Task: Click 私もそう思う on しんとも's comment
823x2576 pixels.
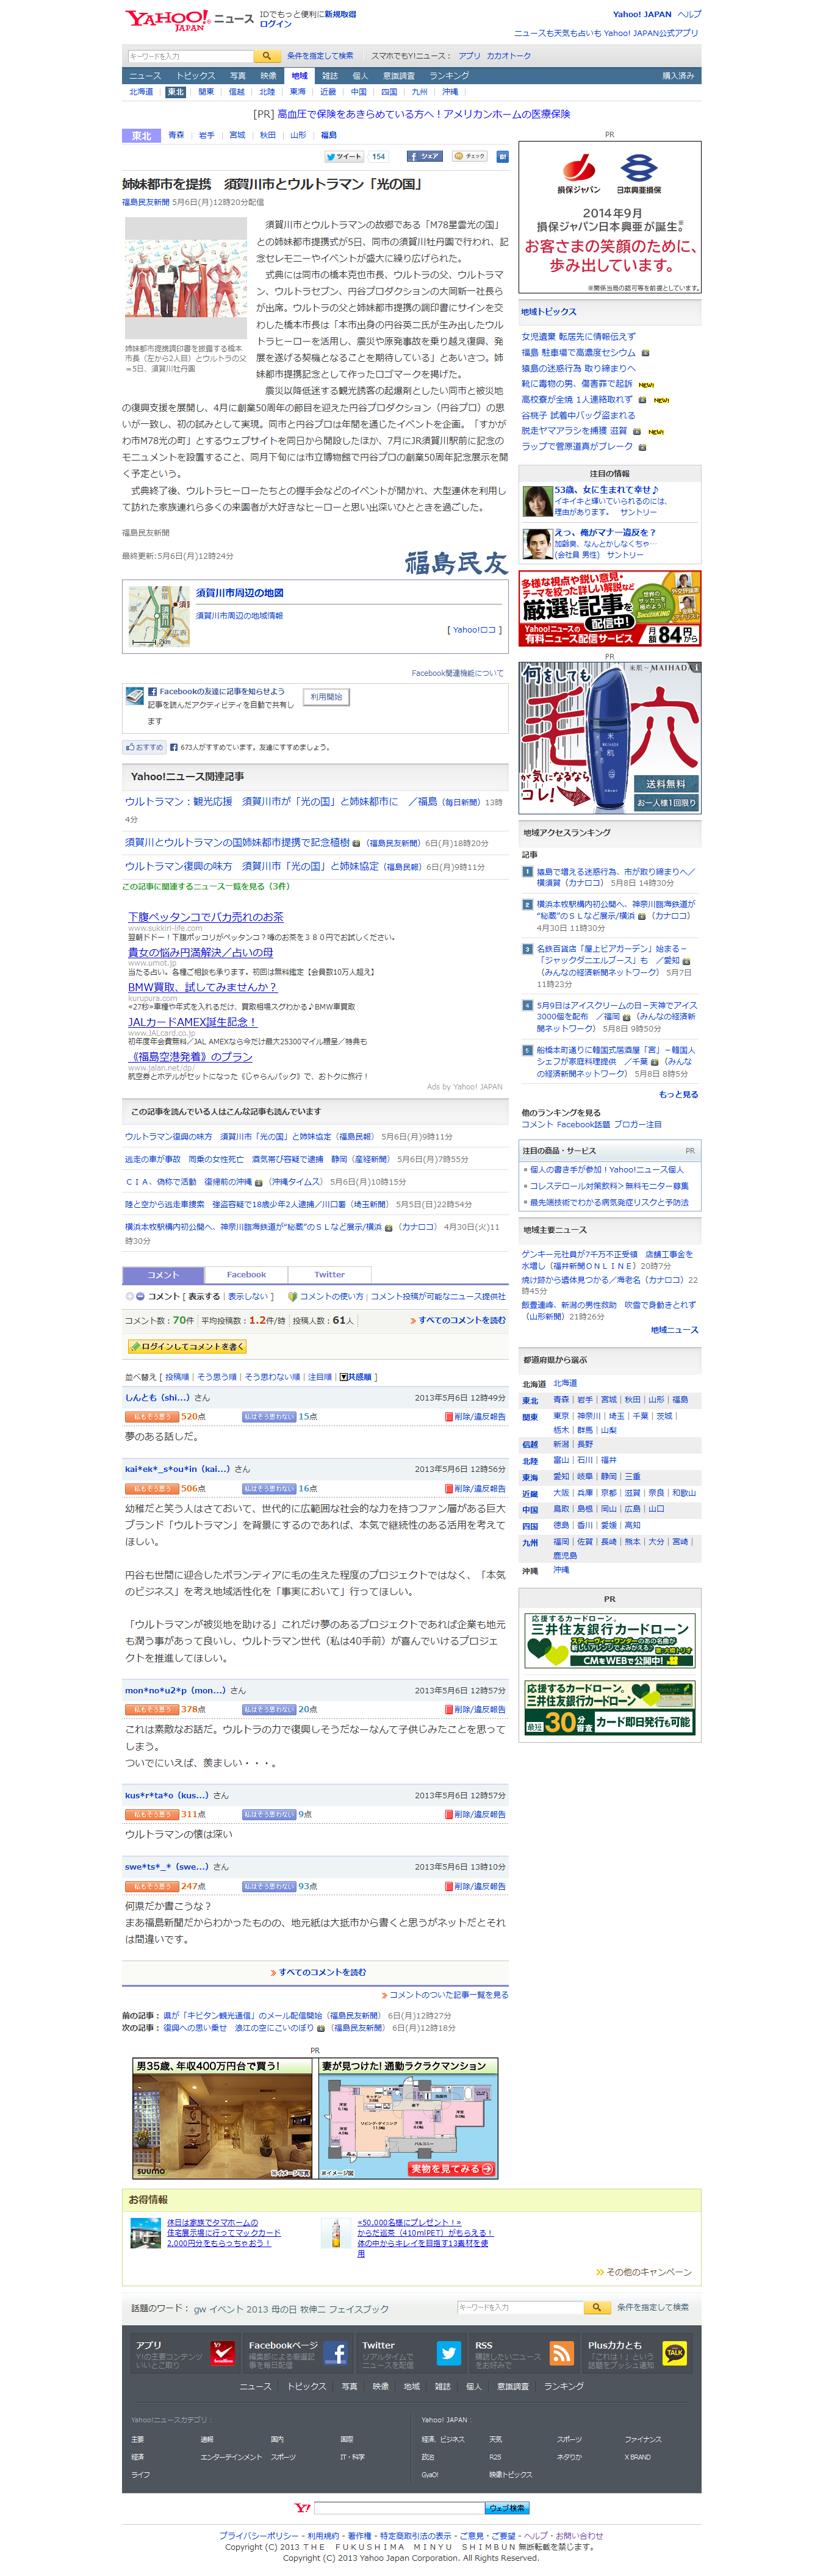Action: (x=151, y=1417)
